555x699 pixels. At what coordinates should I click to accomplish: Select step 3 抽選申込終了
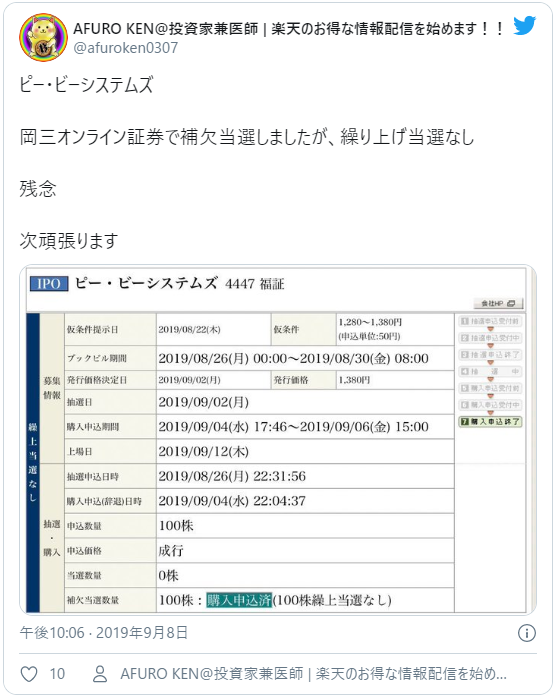click(x=490, y=355)
